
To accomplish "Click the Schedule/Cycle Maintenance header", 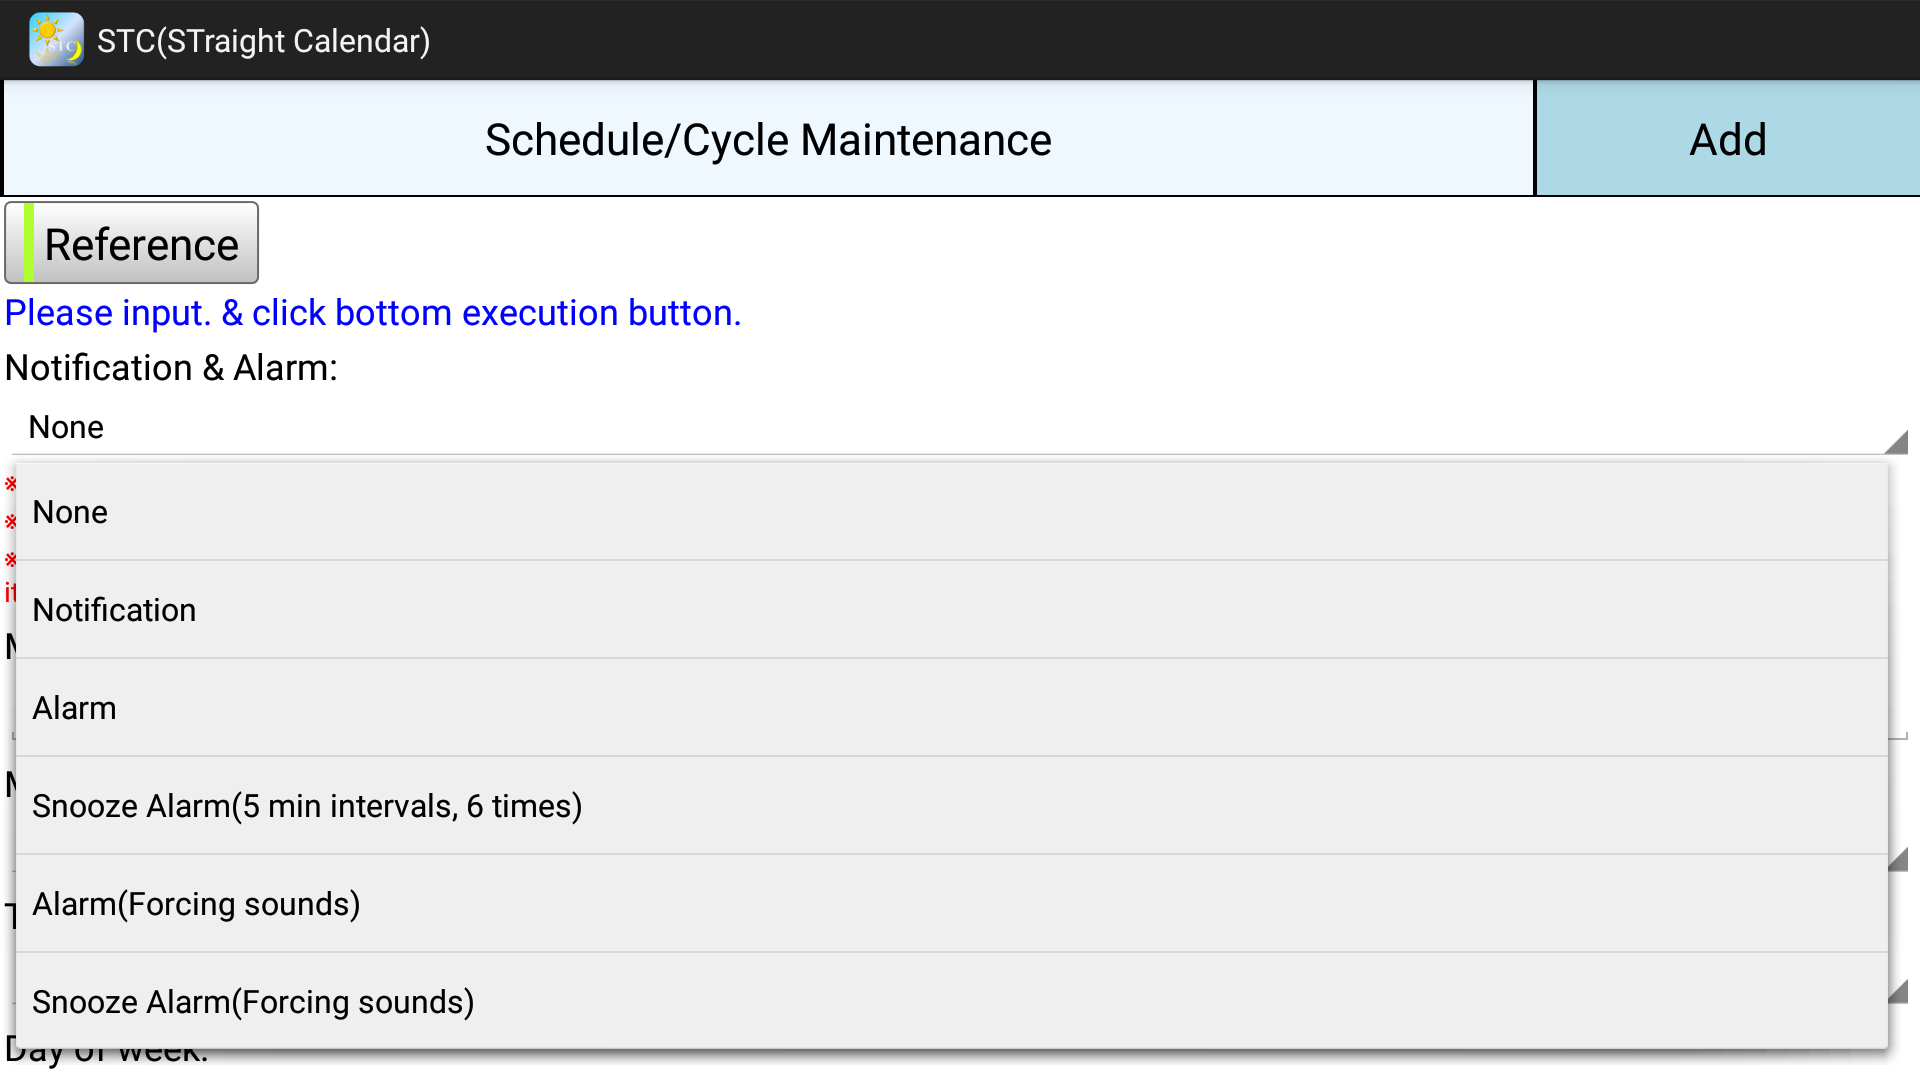I will point(768,140).
